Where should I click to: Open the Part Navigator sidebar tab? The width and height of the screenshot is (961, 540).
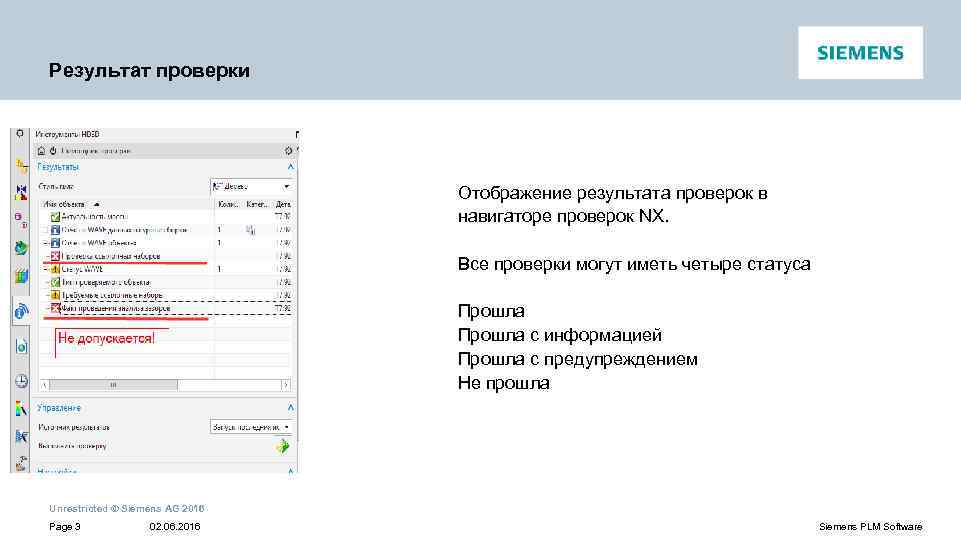coord(21,220)
